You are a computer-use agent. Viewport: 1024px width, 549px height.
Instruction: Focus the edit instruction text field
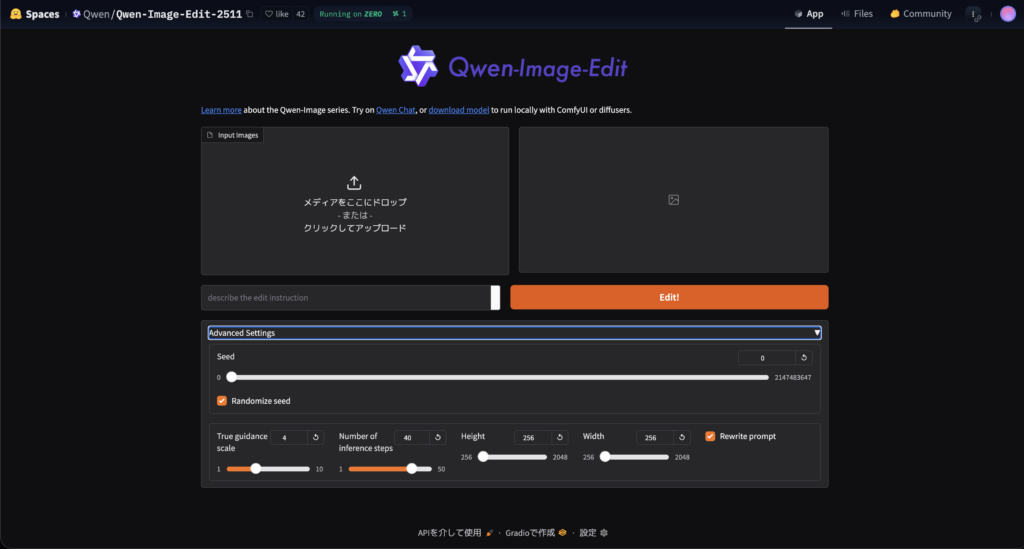tap(345, 298)
